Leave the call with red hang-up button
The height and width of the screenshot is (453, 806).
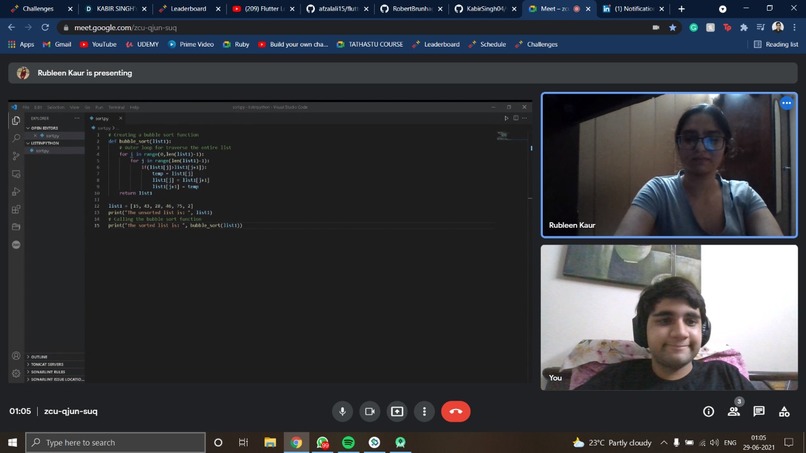point(455,411)
